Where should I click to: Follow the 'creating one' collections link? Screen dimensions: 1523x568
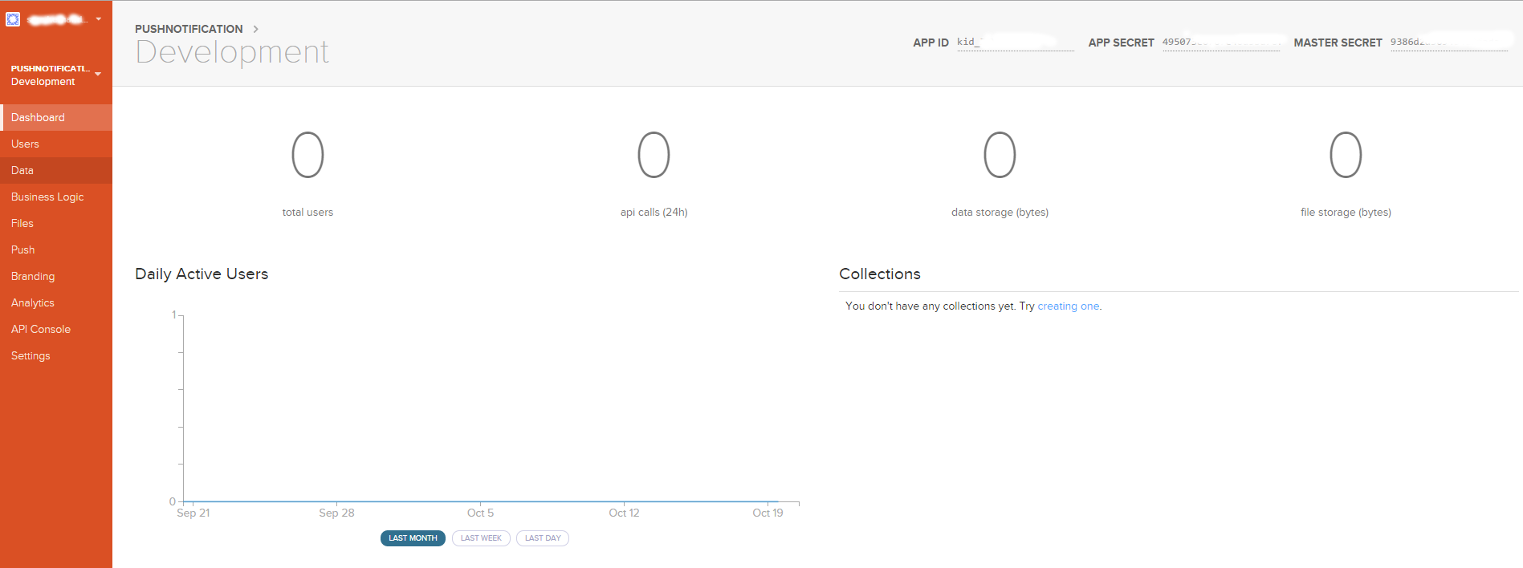pyautogui.click(x=1068, y=306)
